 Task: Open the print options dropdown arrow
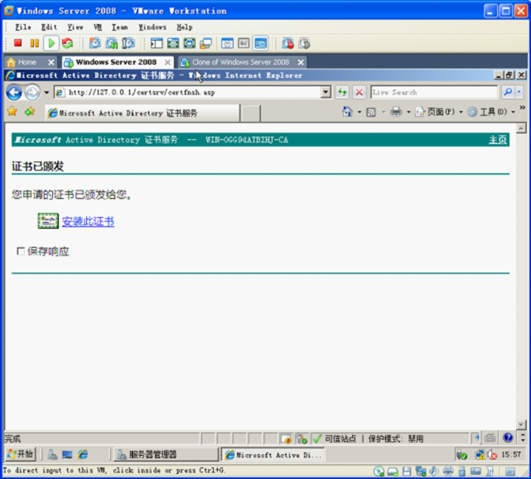click(408, 112)
